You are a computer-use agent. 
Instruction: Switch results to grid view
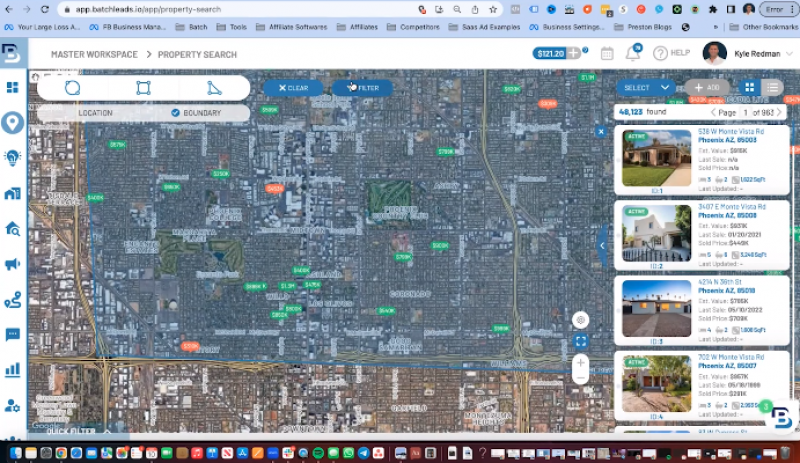(x=749, y=87)
